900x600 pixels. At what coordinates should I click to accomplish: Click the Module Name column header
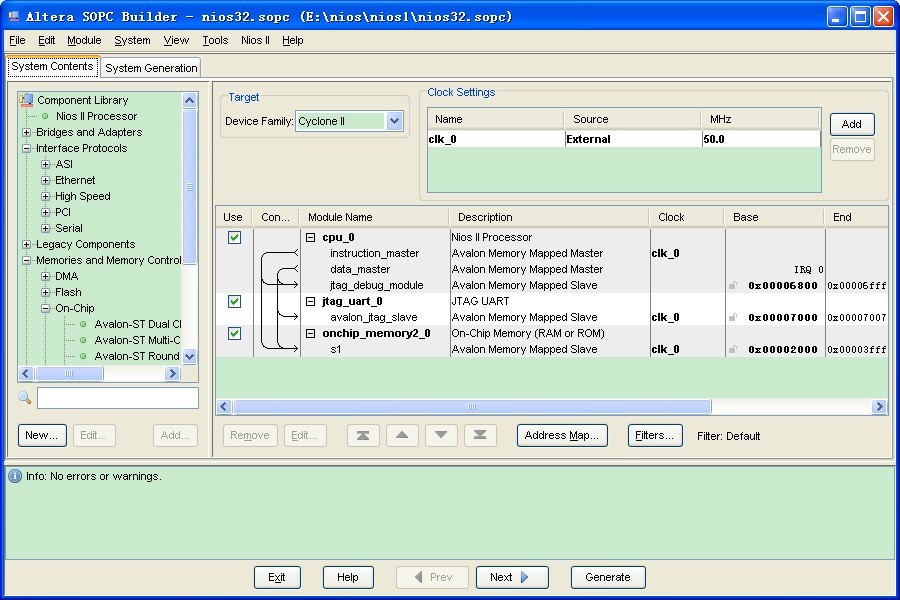374,217
